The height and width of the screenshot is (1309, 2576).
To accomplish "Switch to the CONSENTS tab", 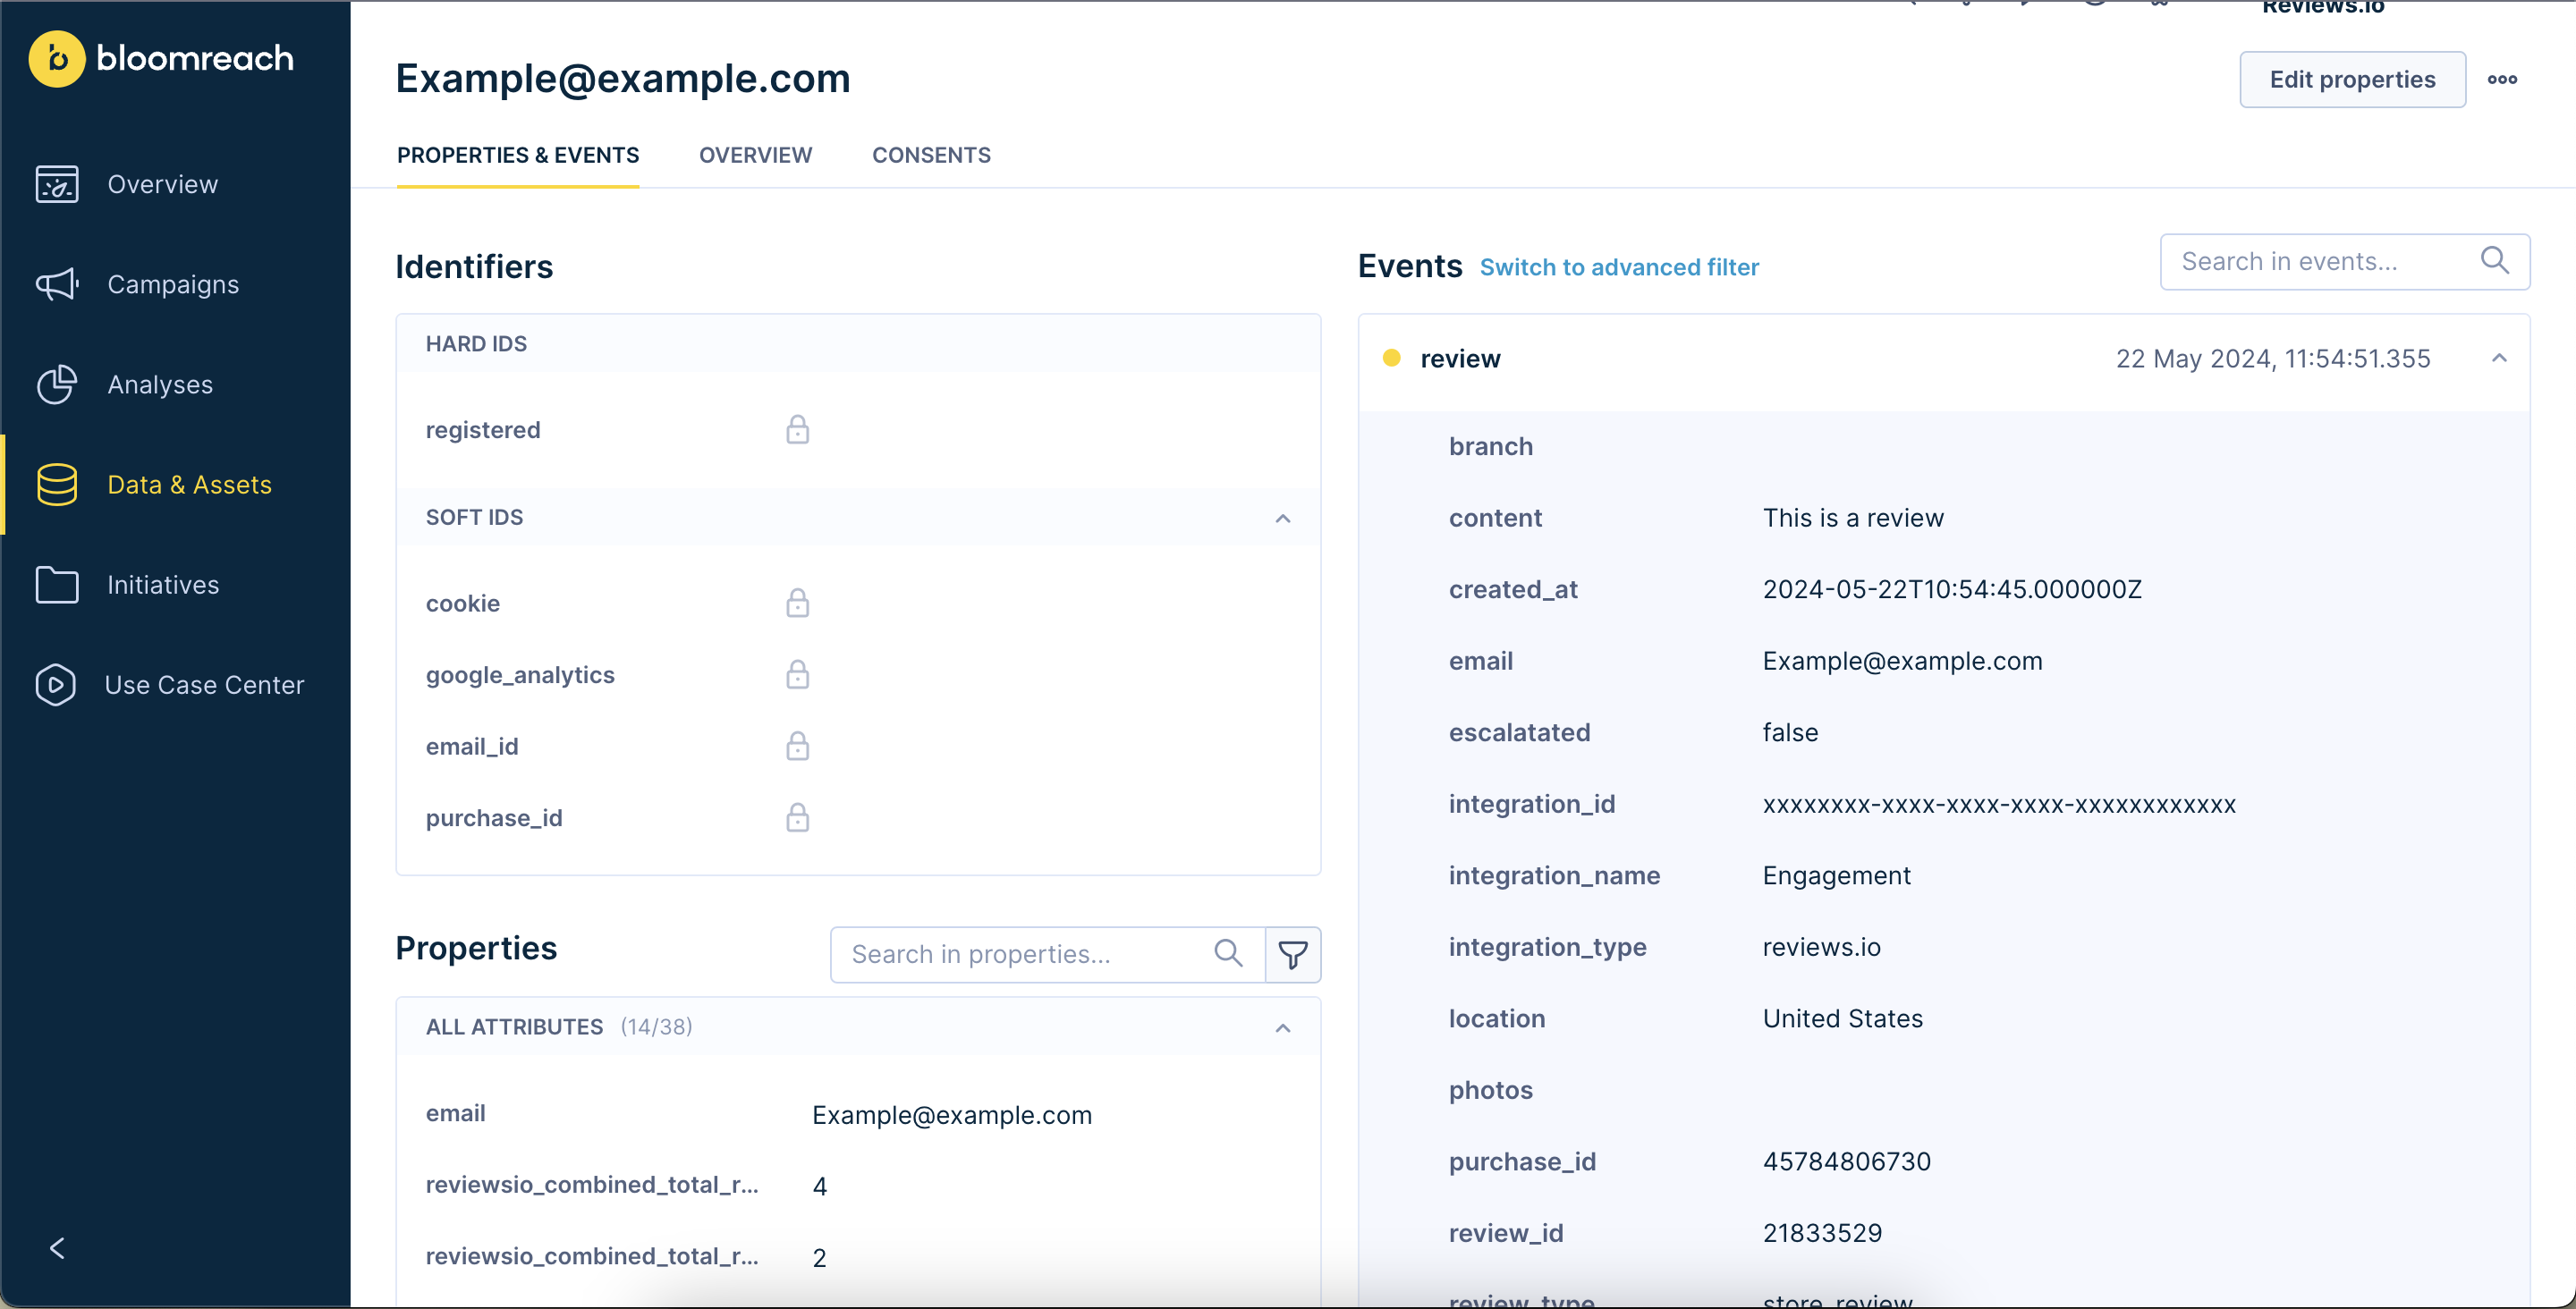I will [x=931, y=155].
